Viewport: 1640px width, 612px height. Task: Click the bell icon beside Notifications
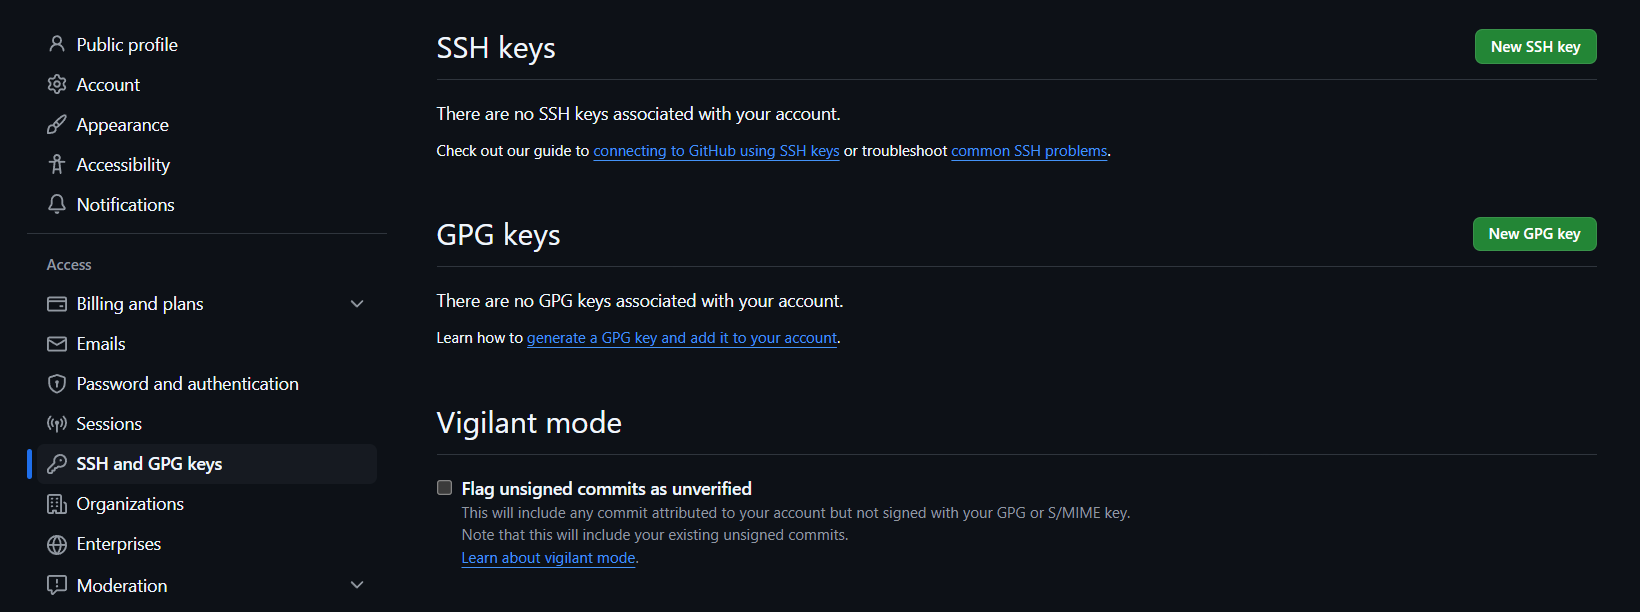pyautogui.click(x=57, y=204)
